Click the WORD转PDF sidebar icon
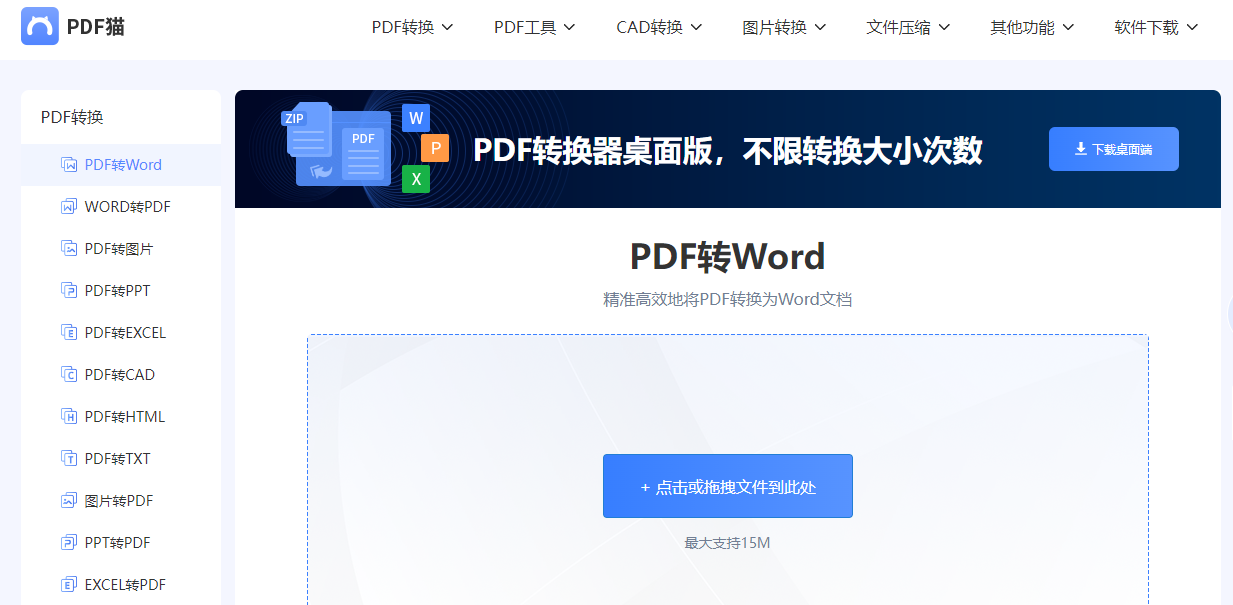 [x=69, y=207]
